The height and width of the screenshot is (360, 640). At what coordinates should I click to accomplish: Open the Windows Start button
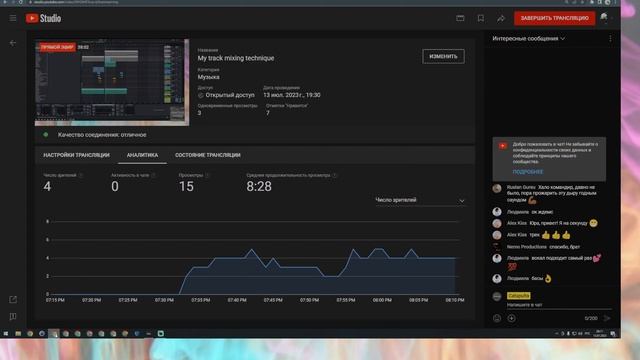pos(6,333)
